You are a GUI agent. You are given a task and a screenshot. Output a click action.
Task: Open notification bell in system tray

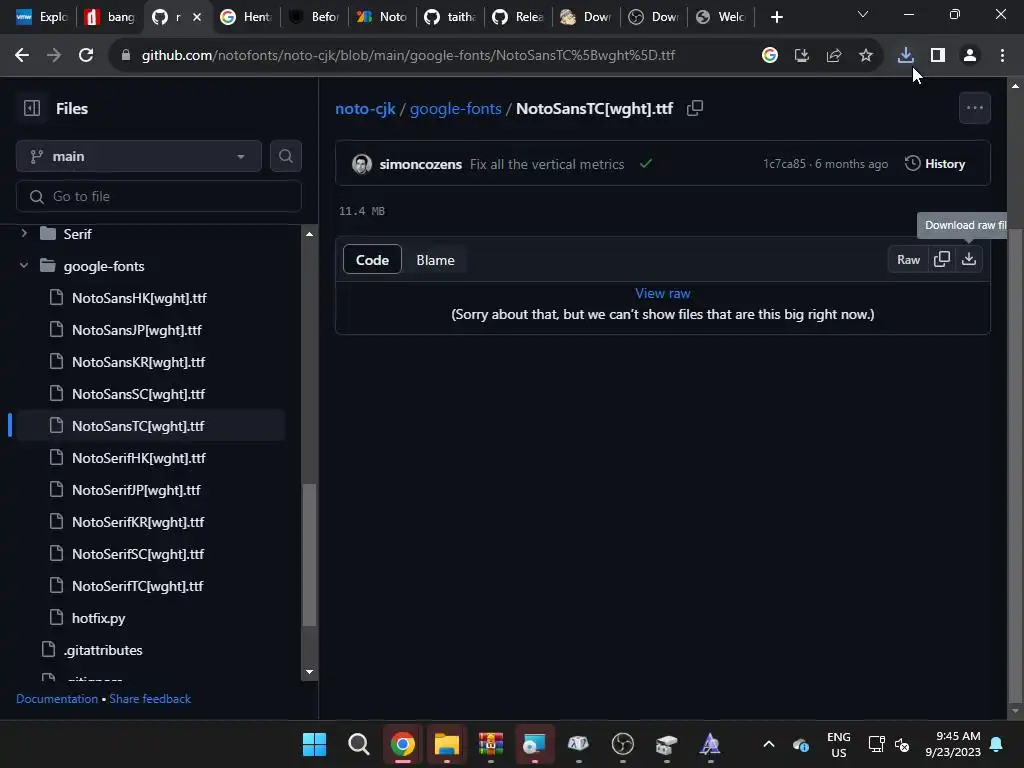pos(997,744)
